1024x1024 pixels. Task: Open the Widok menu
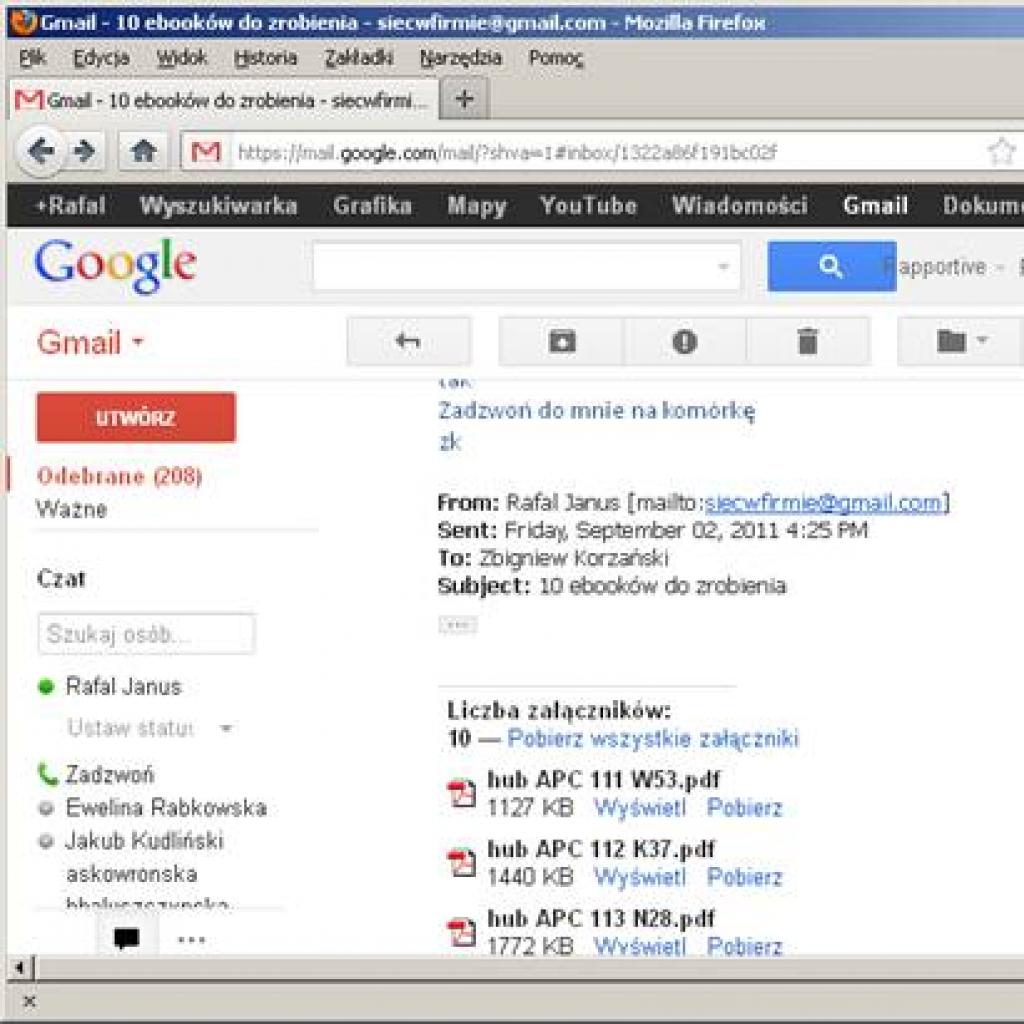(x=182, y=58)
